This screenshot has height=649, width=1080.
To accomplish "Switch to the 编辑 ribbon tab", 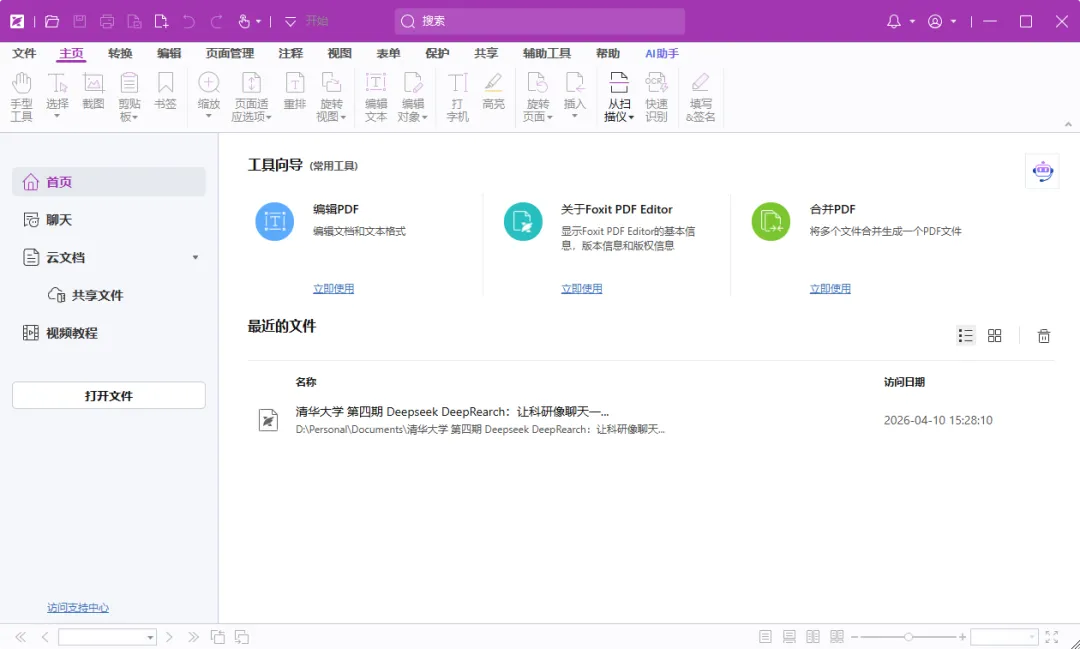I will coord(169,53).
